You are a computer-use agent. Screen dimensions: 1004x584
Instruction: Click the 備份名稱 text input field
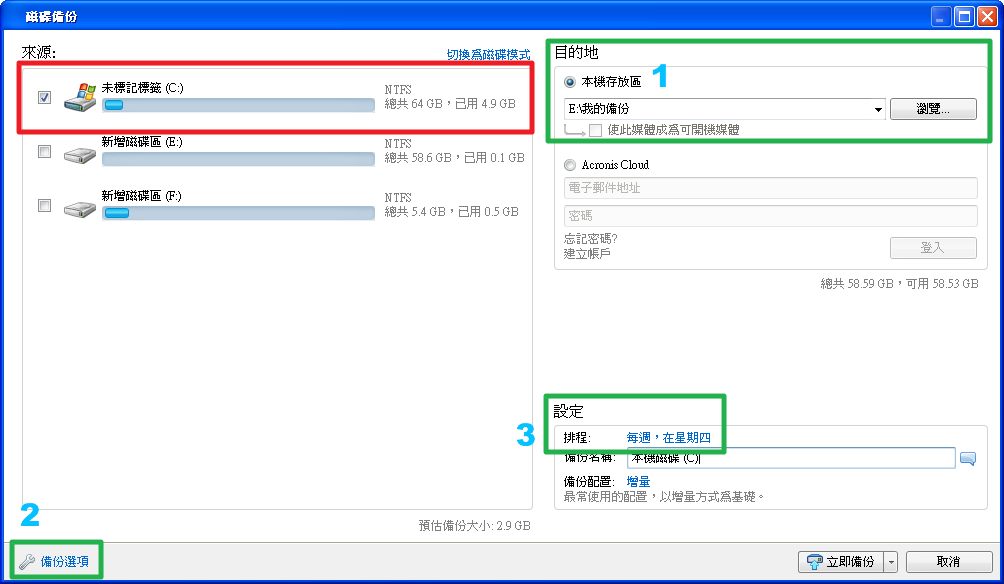[x=790, y=459]
